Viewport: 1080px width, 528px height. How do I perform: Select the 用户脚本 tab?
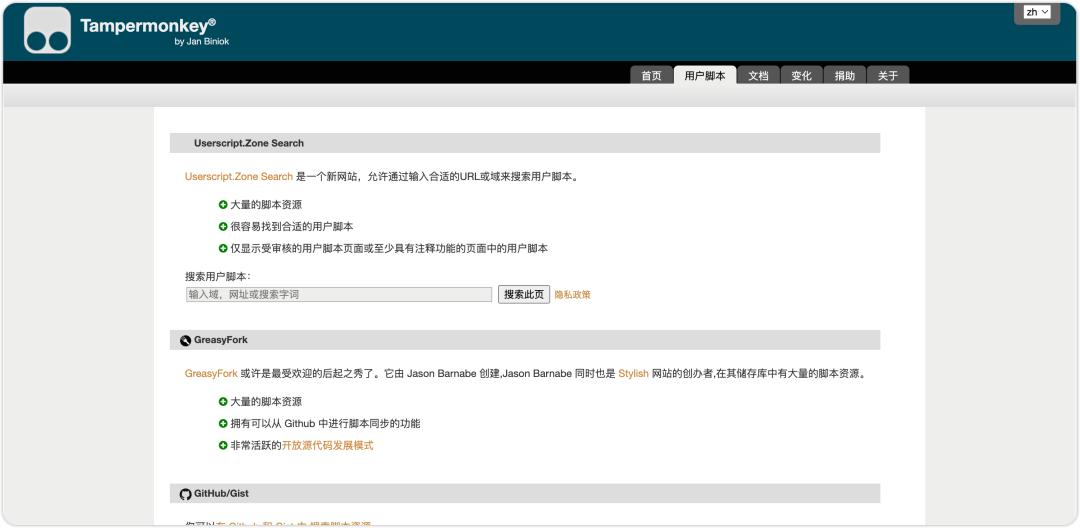[x=705, y=75]
